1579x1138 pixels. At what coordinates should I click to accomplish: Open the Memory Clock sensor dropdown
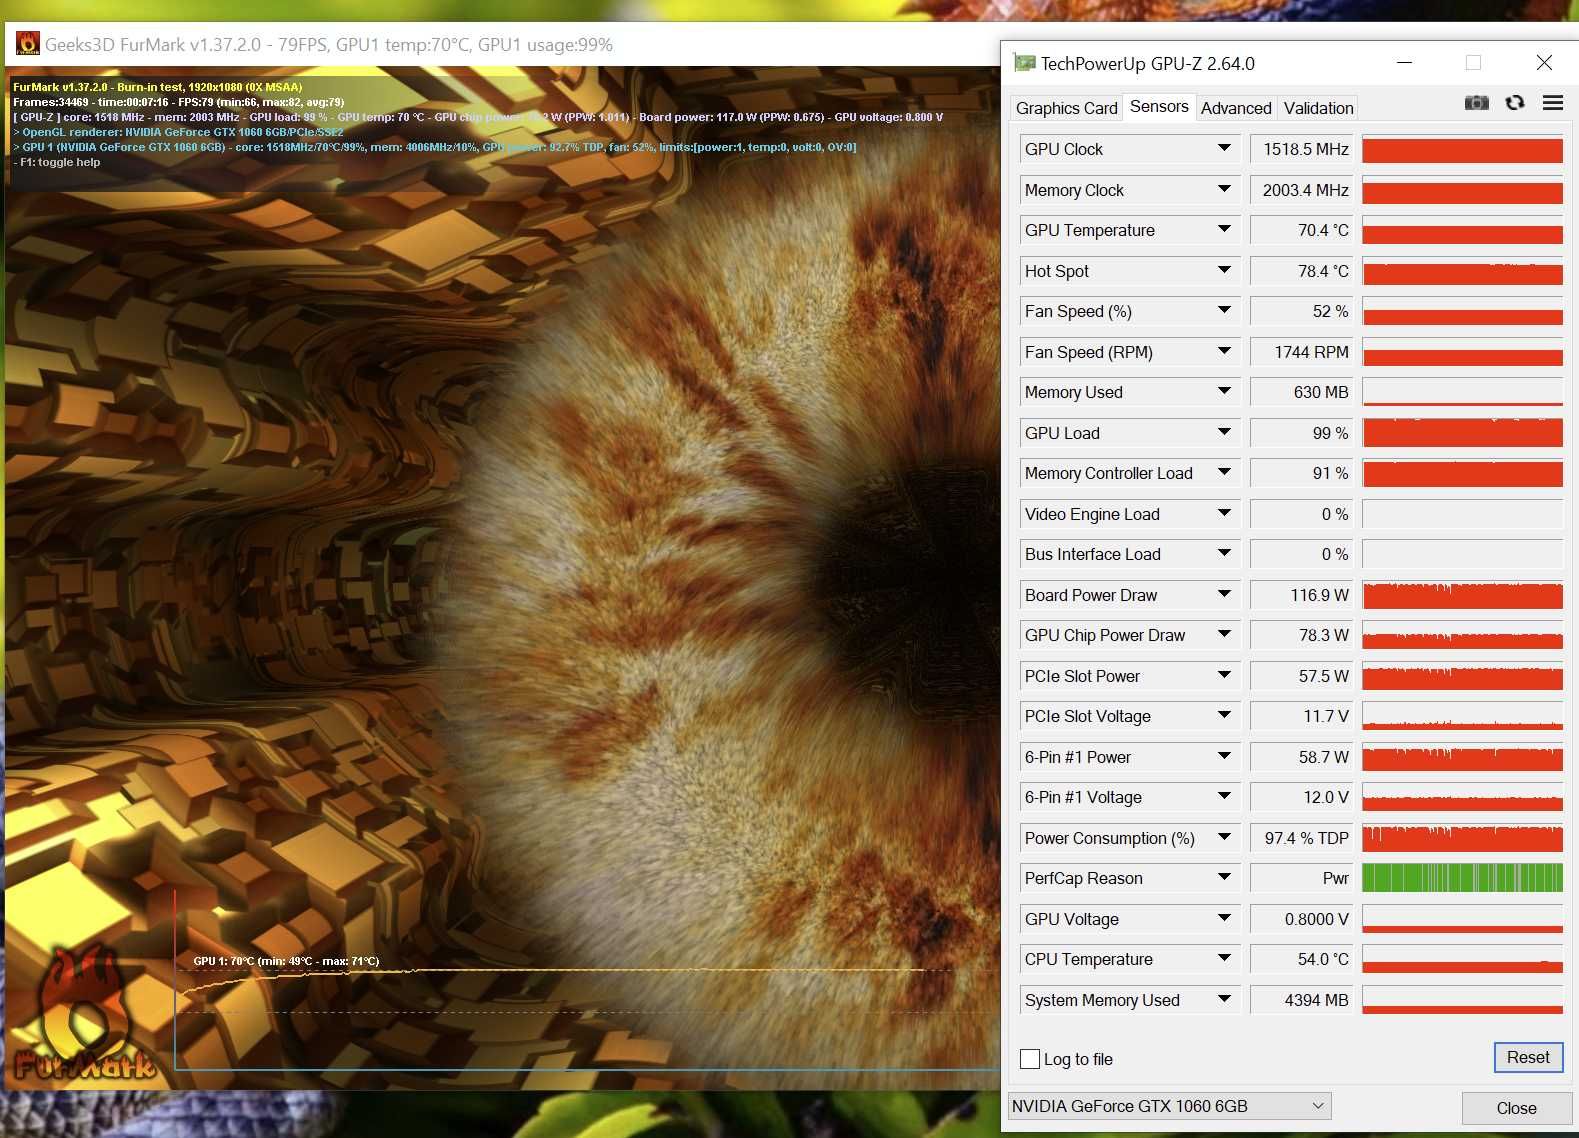tap(1224, 189)
